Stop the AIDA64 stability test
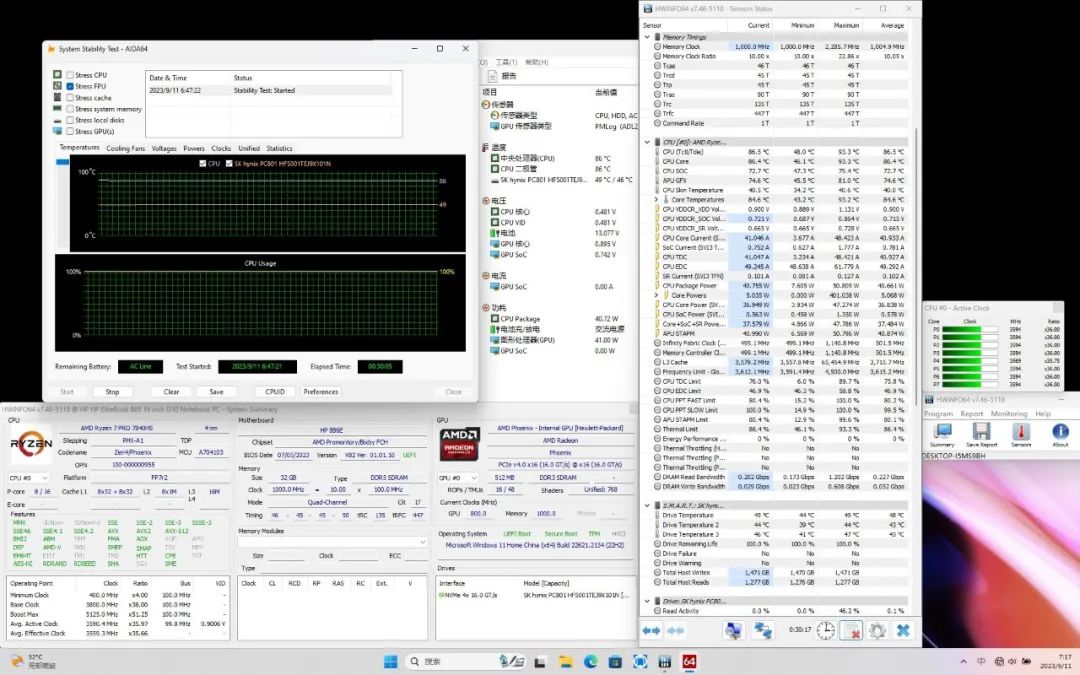 (112, 391)
